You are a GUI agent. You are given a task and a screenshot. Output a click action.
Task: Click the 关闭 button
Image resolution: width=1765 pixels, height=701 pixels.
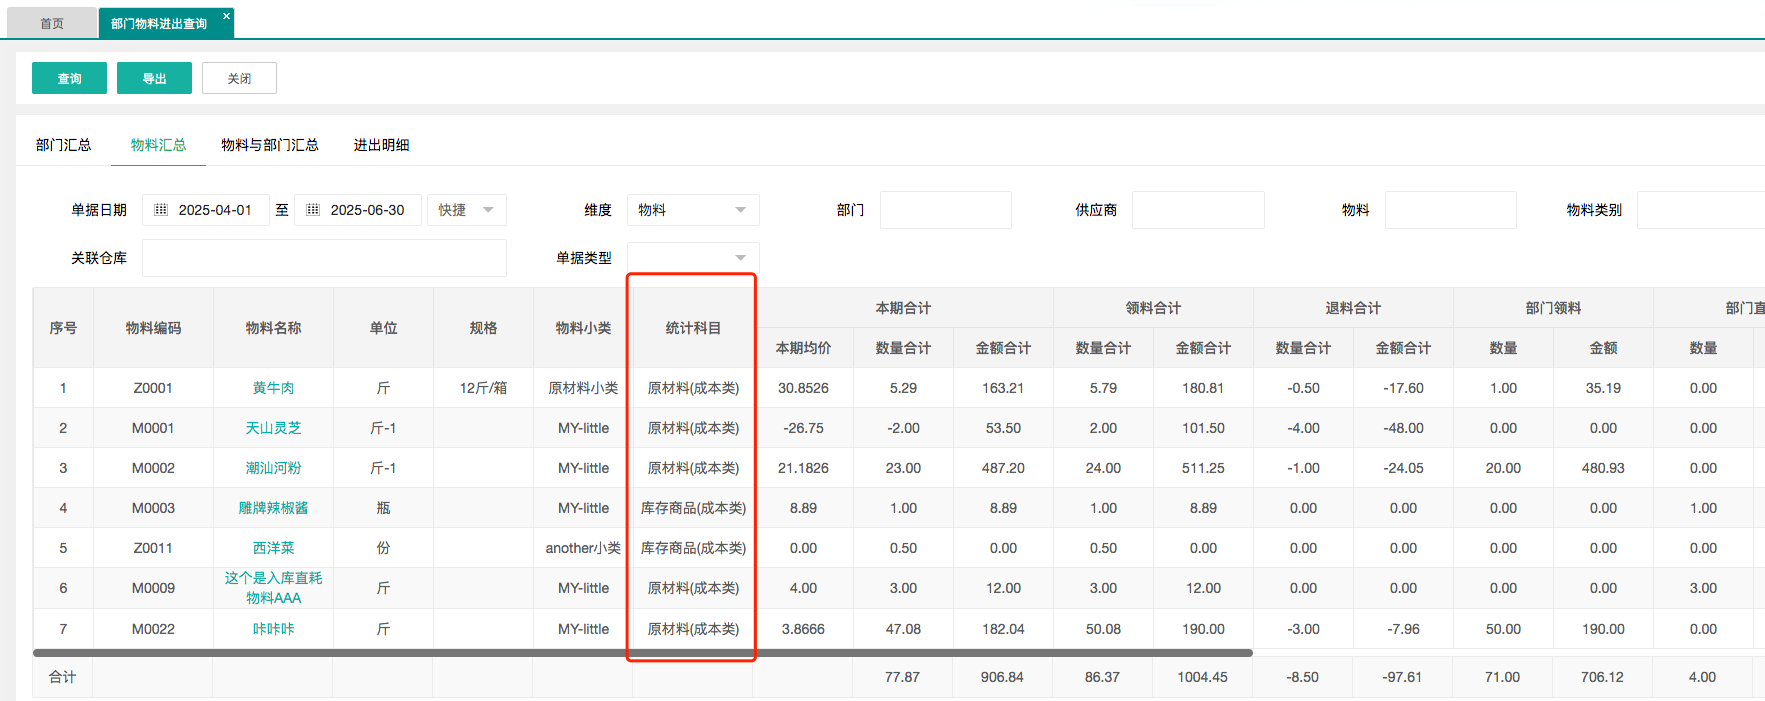click(x=239, y=78)
